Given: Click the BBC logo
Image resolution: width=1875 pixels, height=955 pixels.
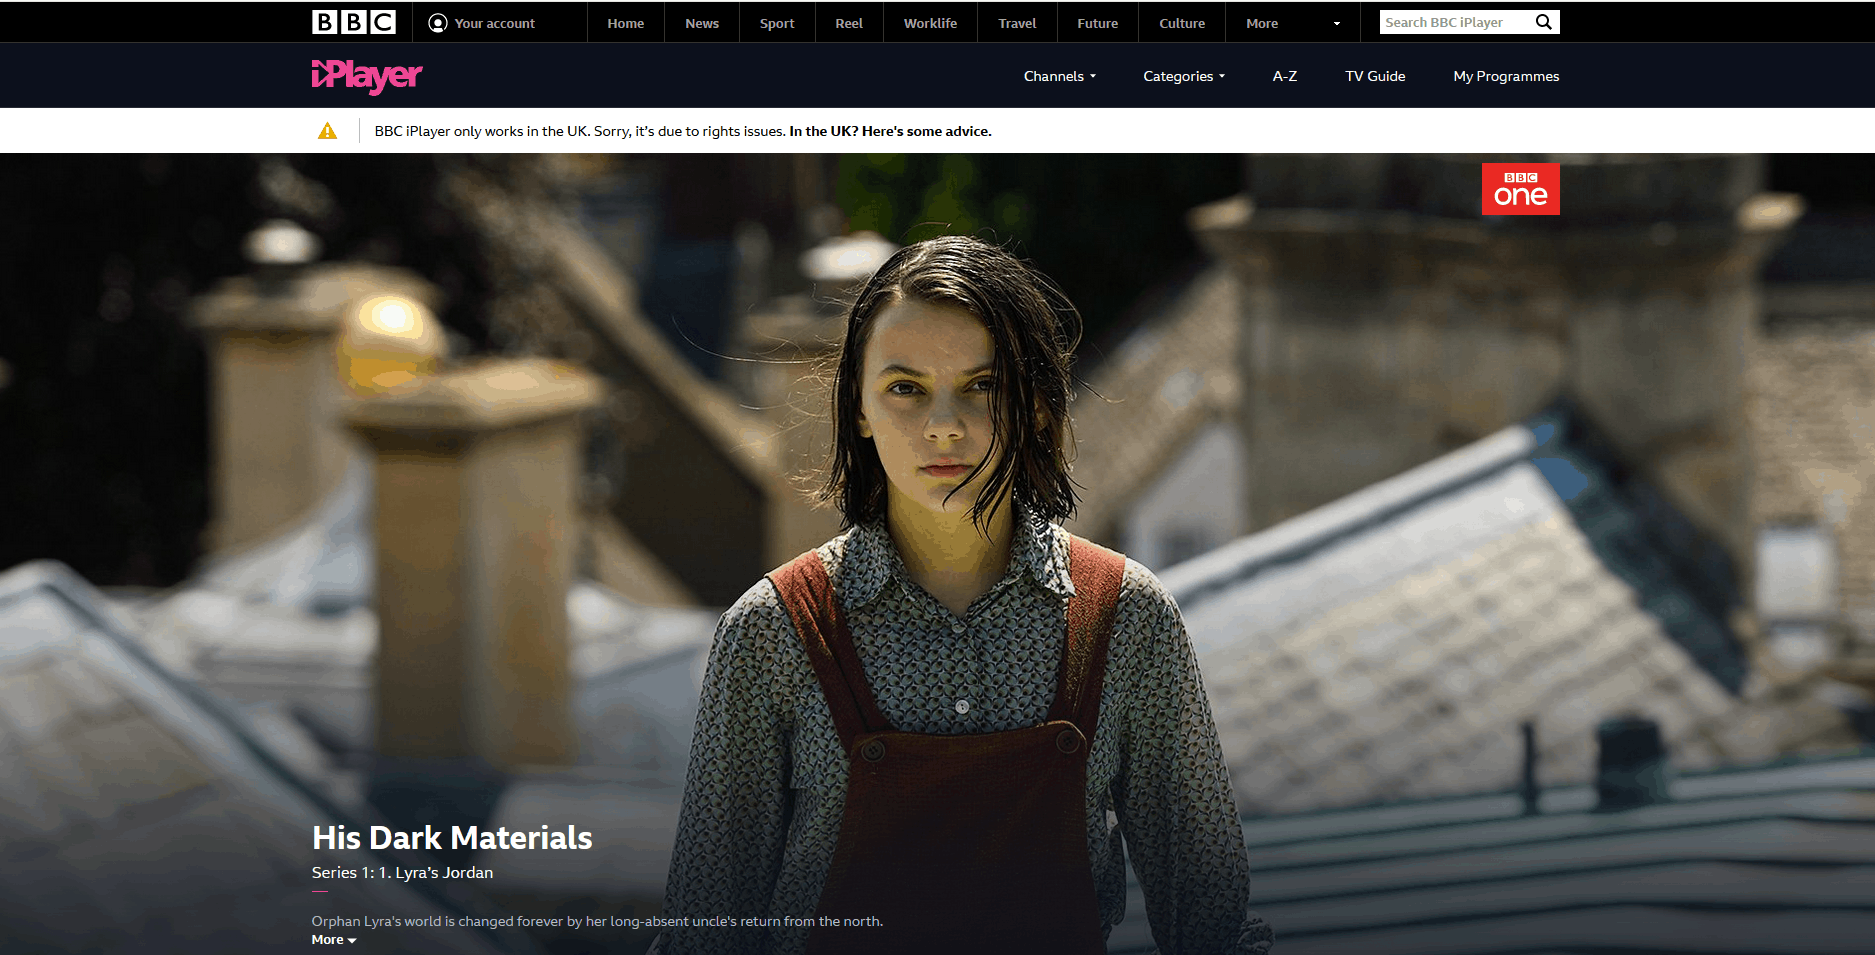Looking at the screenshot, I should point(352,21).
